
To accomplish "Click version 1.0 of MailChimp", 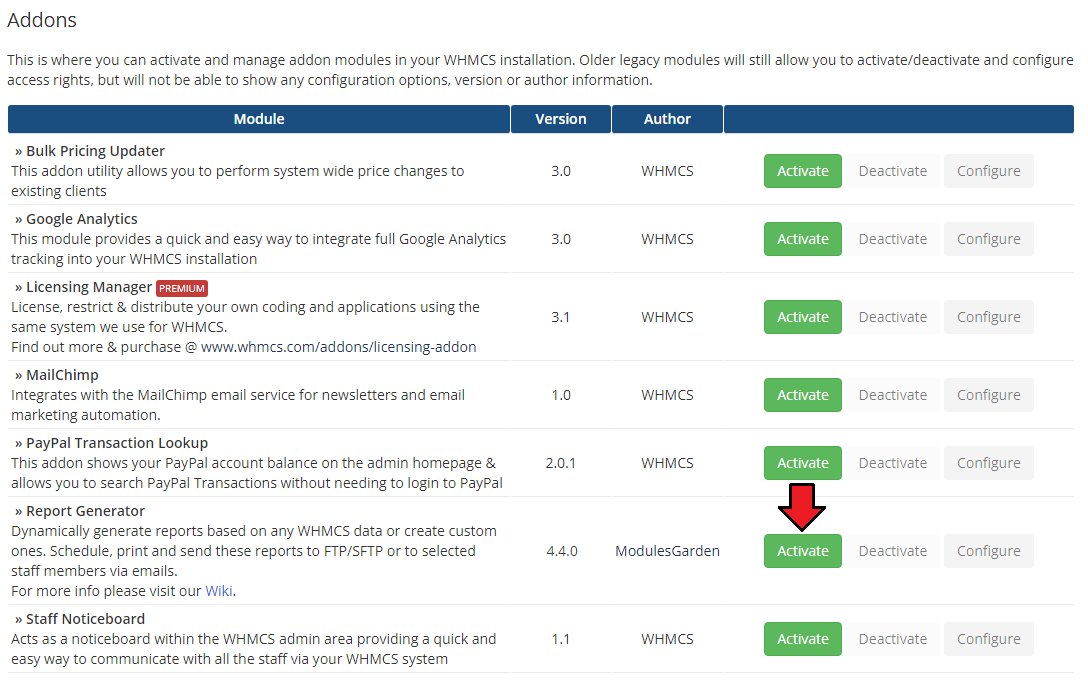I will coord(561,395).
